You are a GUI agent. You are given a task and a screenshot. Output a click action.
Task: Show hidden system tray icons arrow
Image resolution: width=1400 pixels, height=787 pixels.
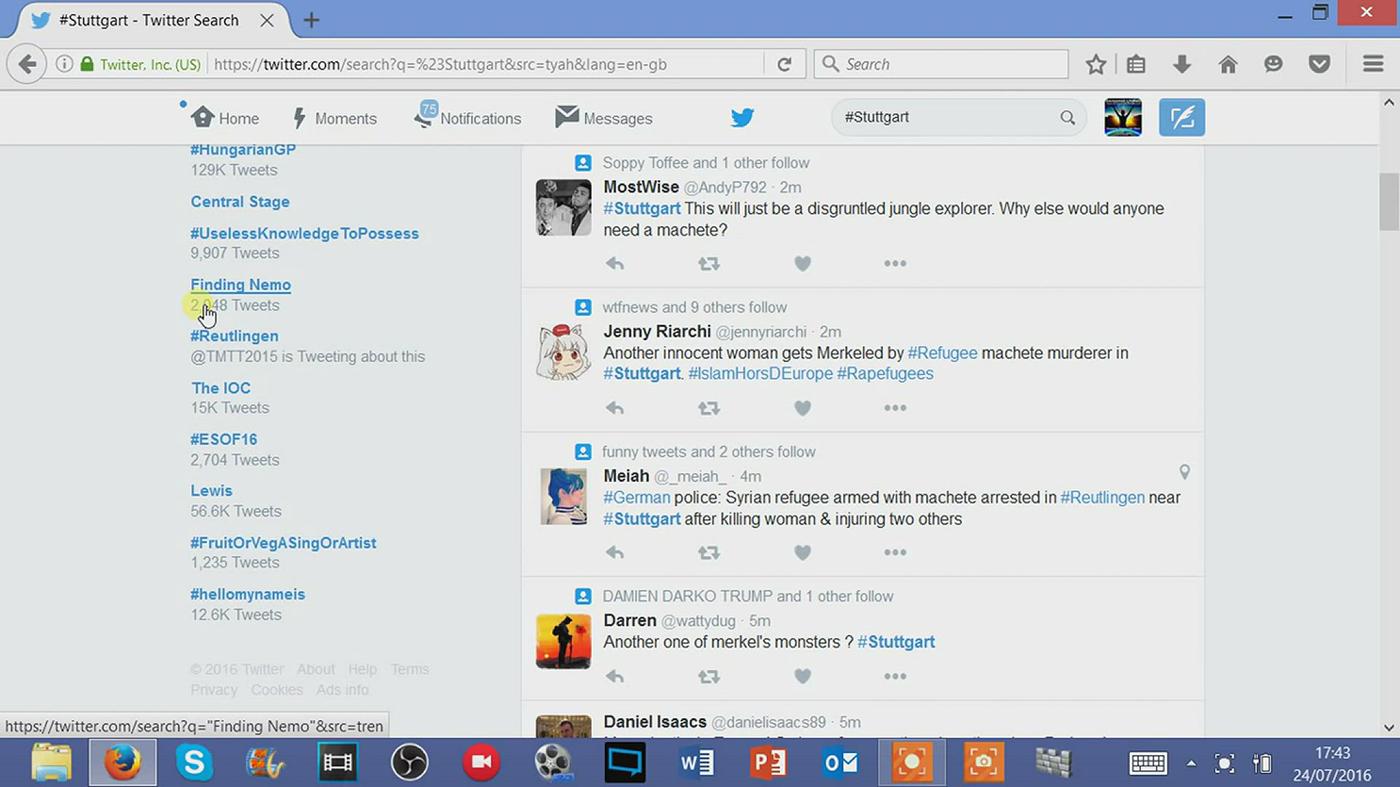point(1191,764)
